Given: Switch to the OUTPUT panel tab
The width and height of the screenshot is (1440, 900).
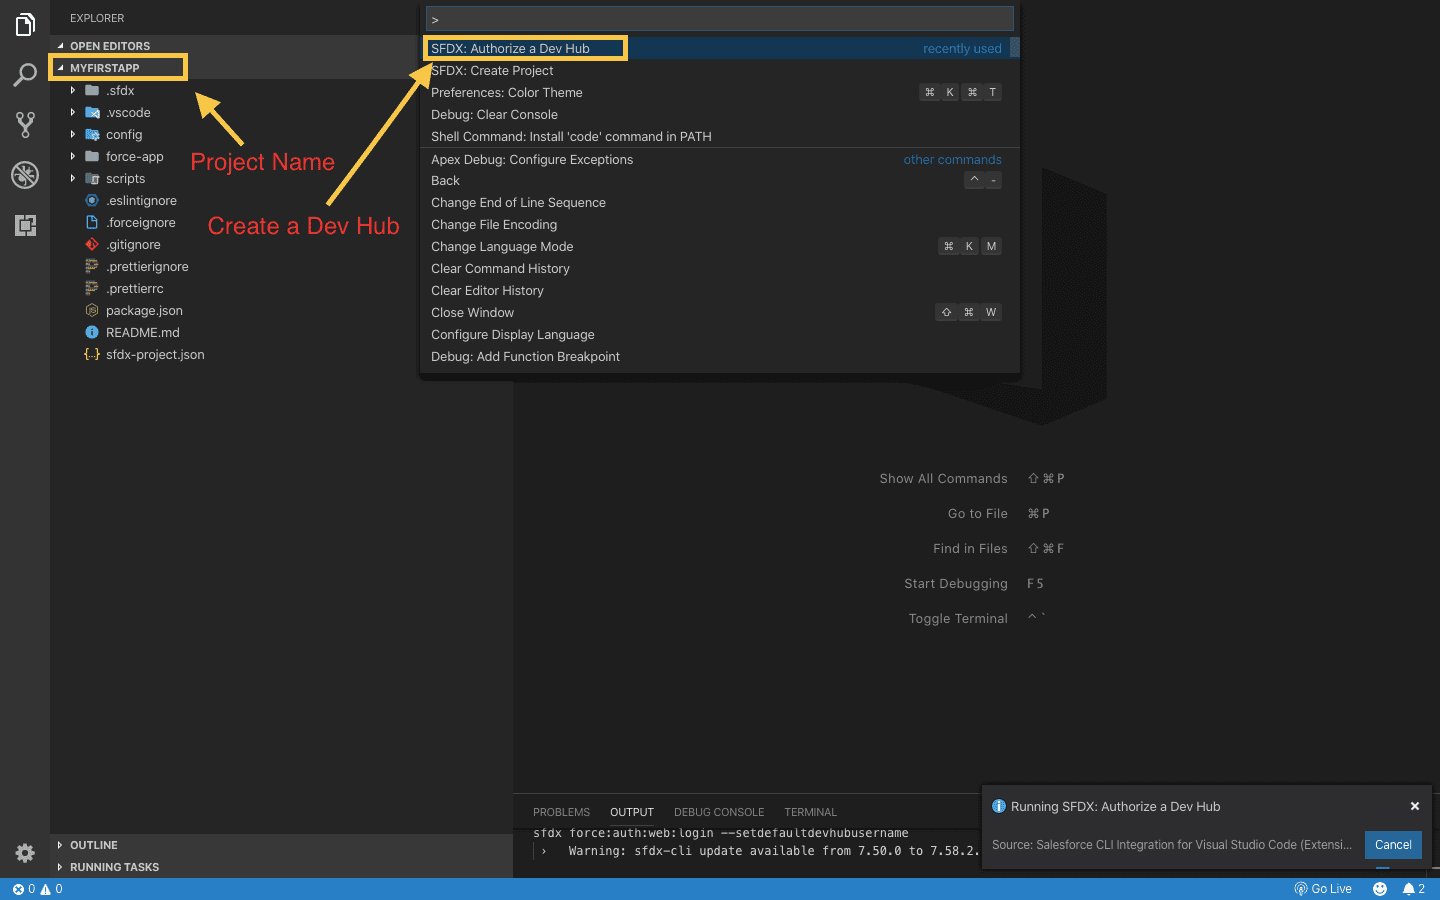Looking at the screenshot, I should click(632, 812).
